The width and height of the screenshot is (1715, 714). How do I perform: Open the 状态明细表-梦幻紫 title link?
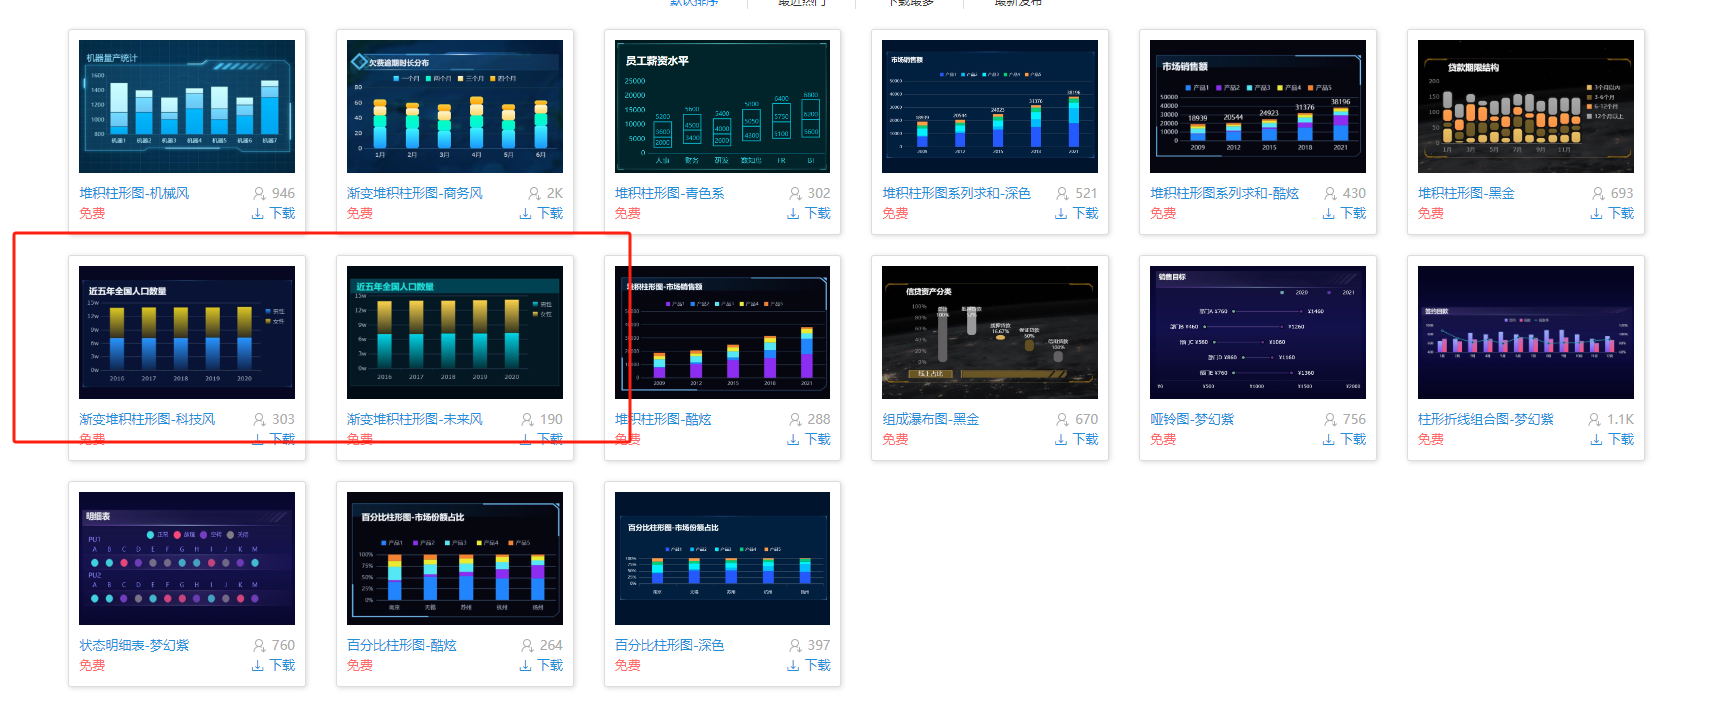(134, 645)
